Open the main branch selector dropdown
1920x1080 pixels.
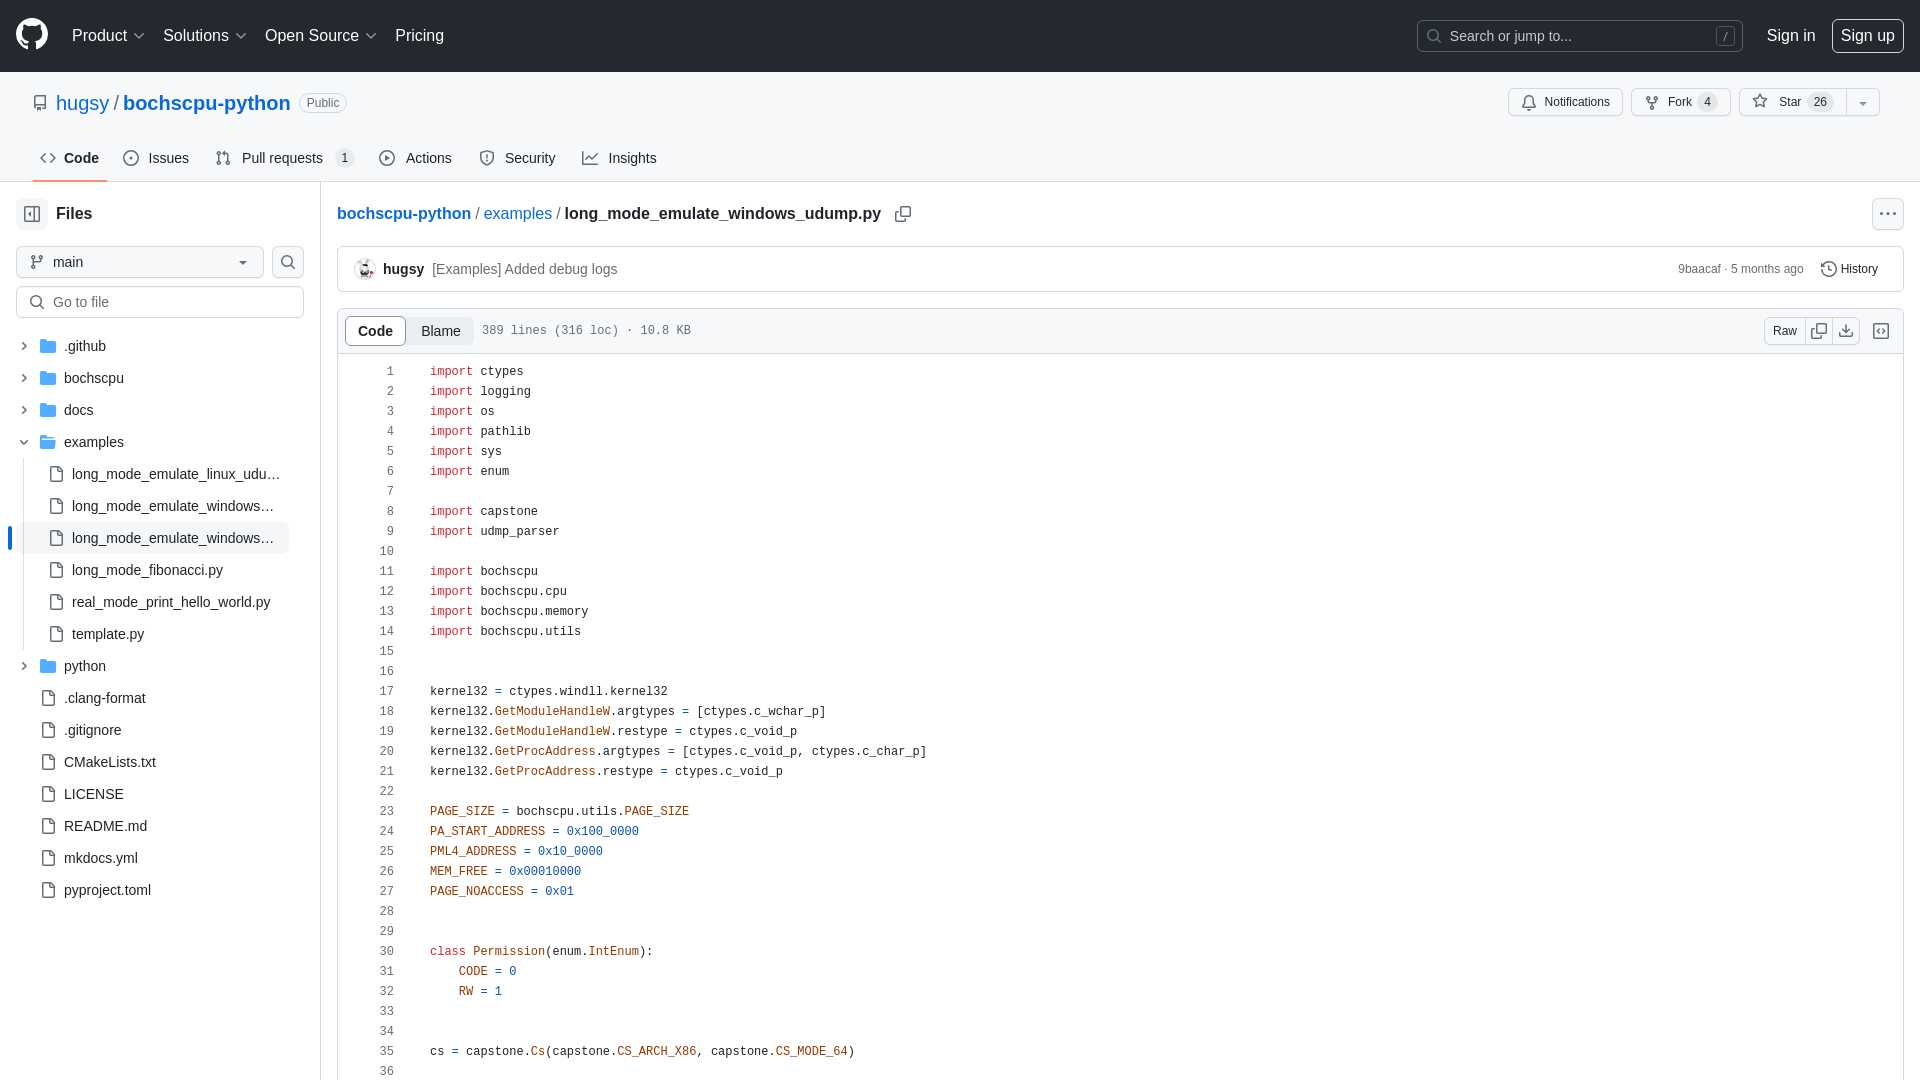(140, 262)
